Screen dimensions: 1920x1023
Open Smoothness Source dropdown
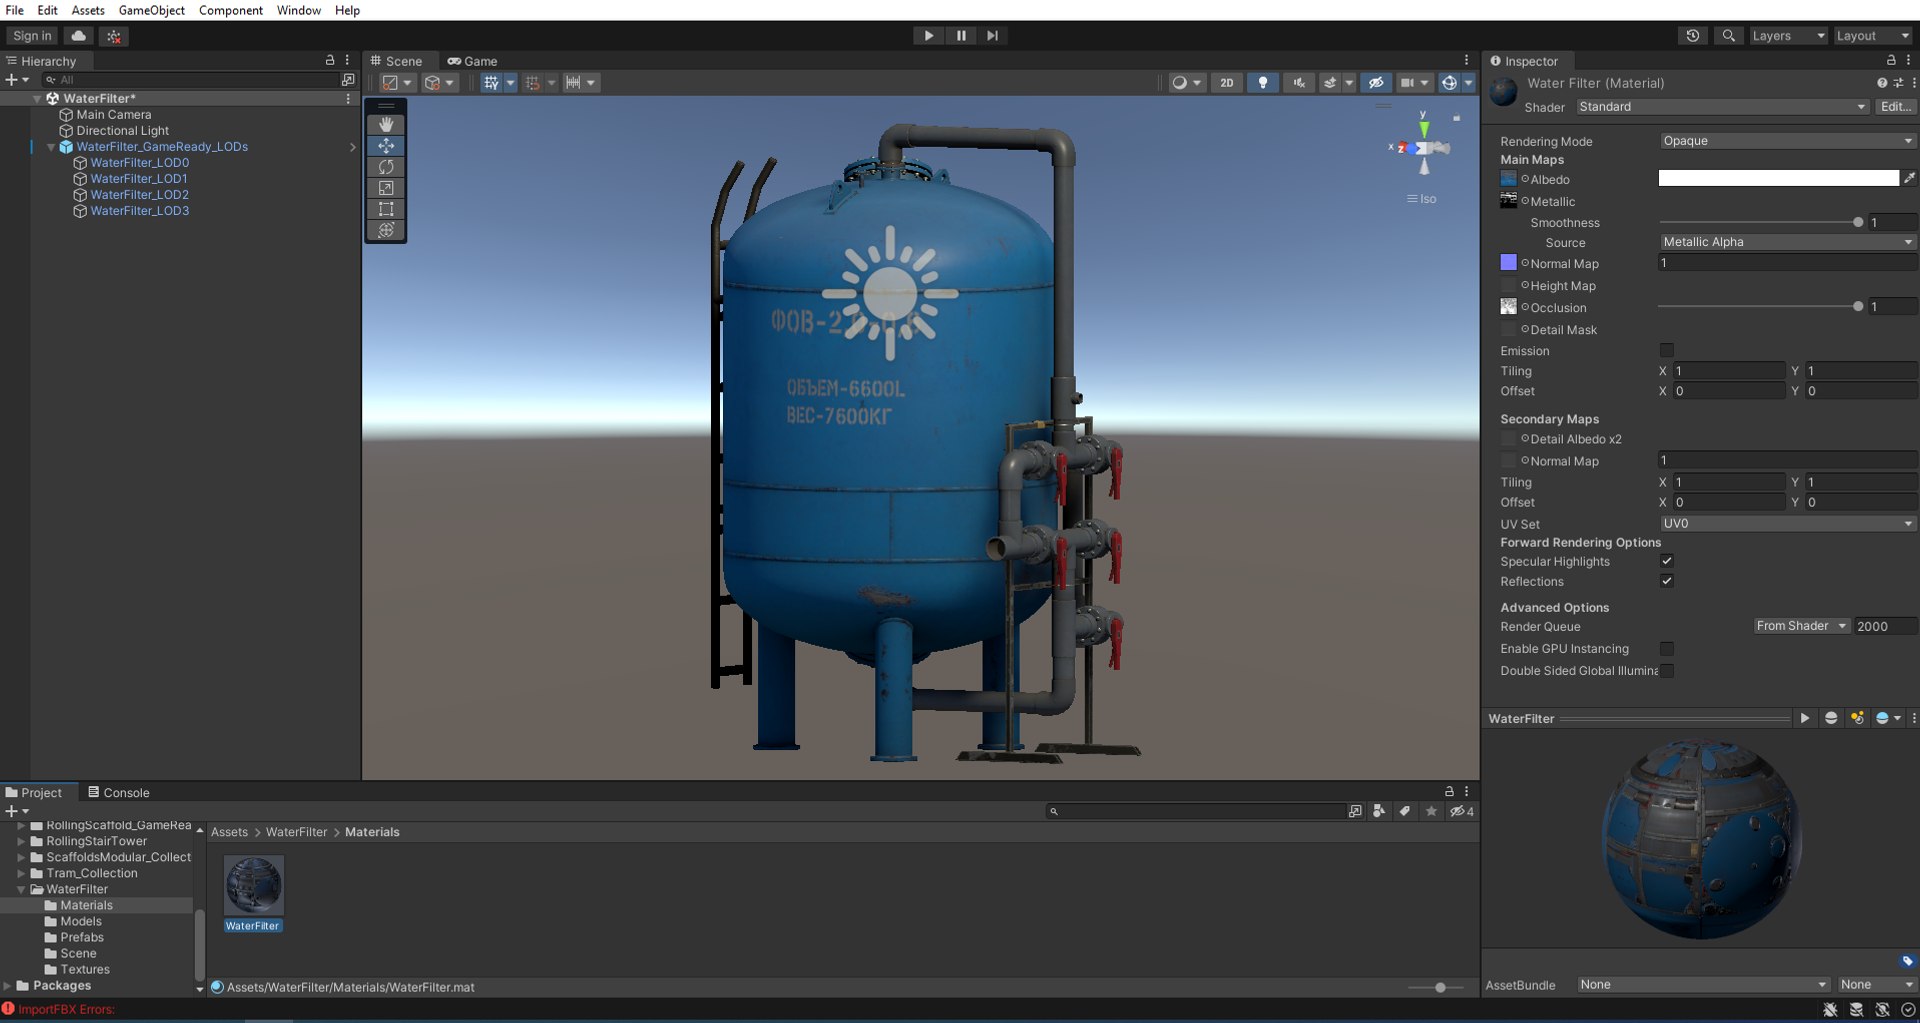tap(1787, 242)
